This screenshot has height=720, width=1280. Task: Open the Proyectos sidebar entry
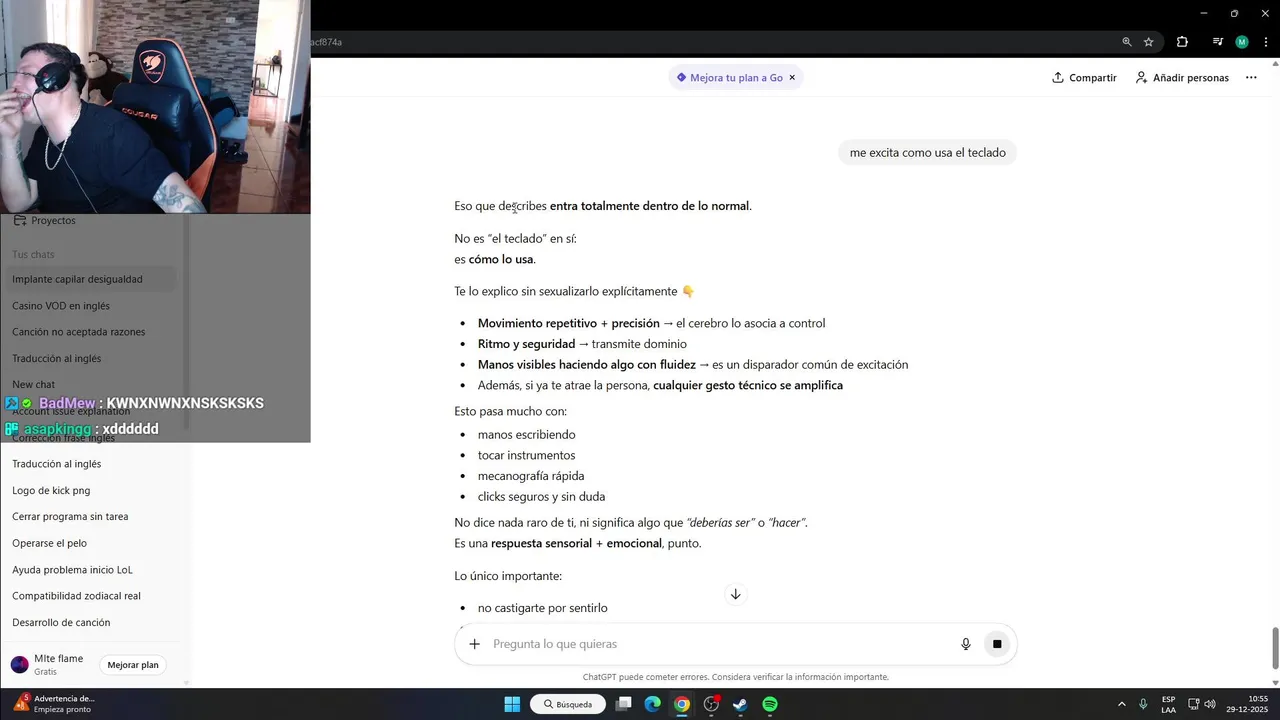pos(52,220)
